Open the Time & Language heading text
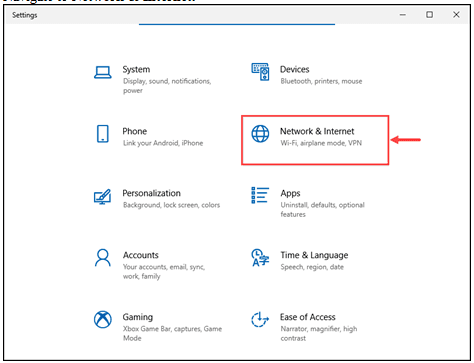Viewport: 474px width, 363px height. (314, 255)
